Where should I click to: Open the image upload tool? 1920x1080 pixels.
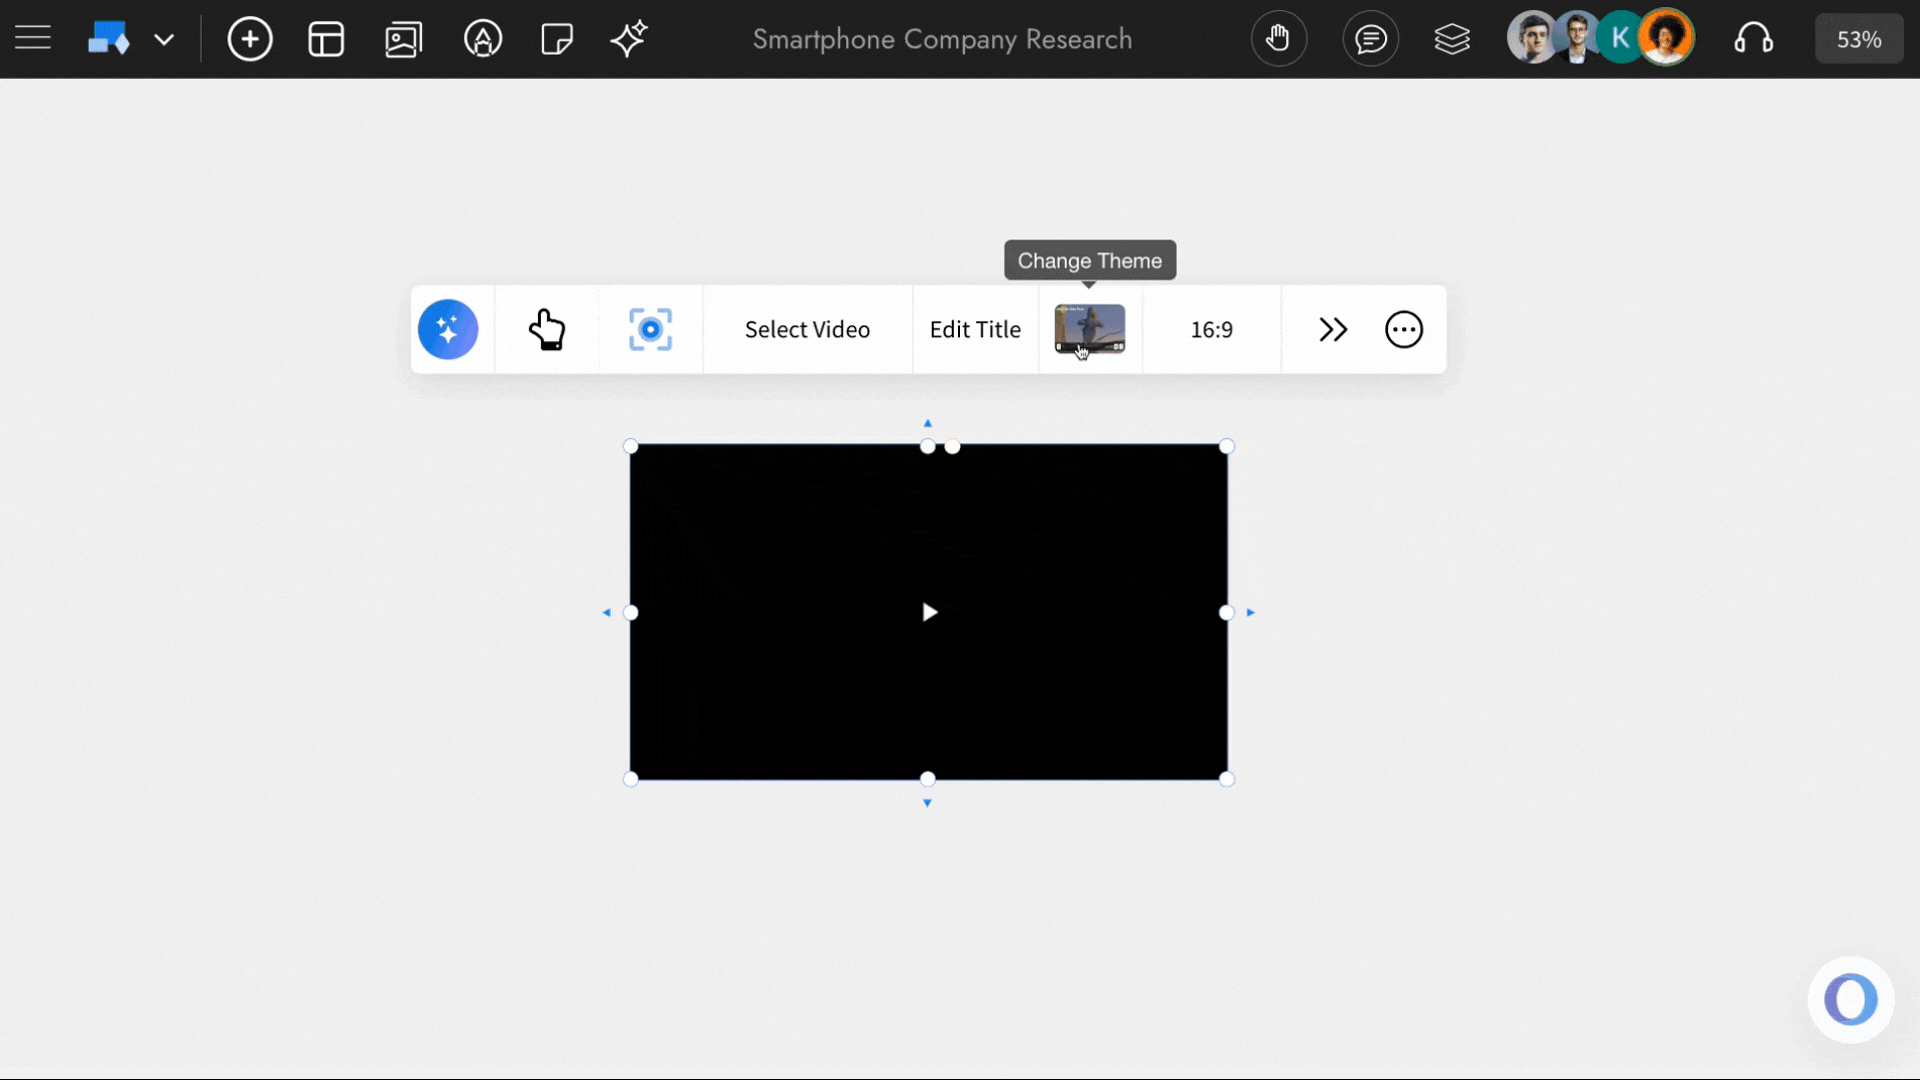coord(403,39)
